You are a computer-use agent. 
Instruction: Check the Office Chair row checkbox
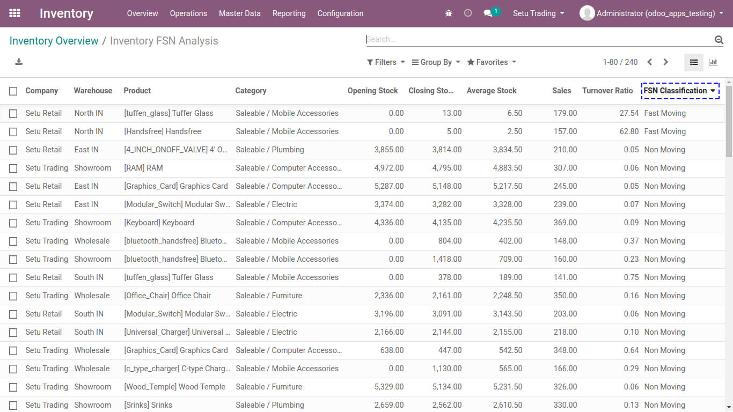pyautogui.click(x=13, y=296)
